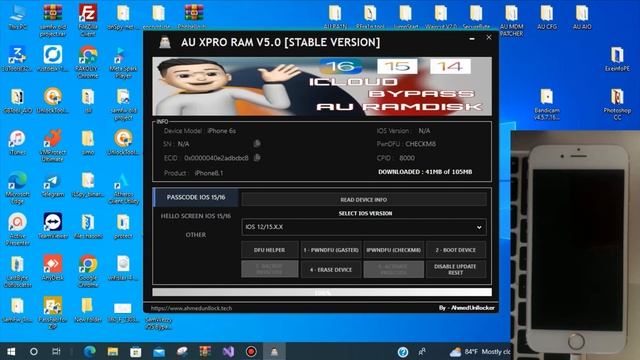Open the AU CFG desktop folder

[547, 17]
